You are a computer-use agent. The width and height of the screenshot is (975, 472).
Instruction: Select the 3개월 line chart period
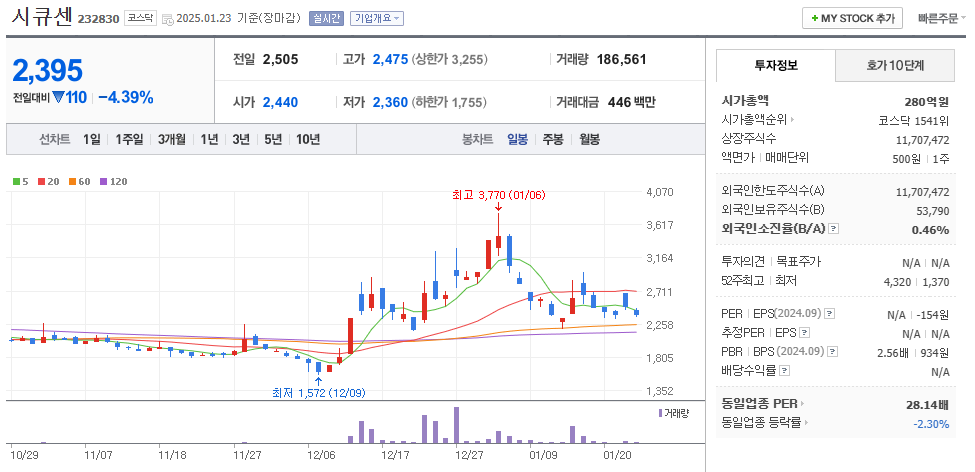[x=172, y=139]
